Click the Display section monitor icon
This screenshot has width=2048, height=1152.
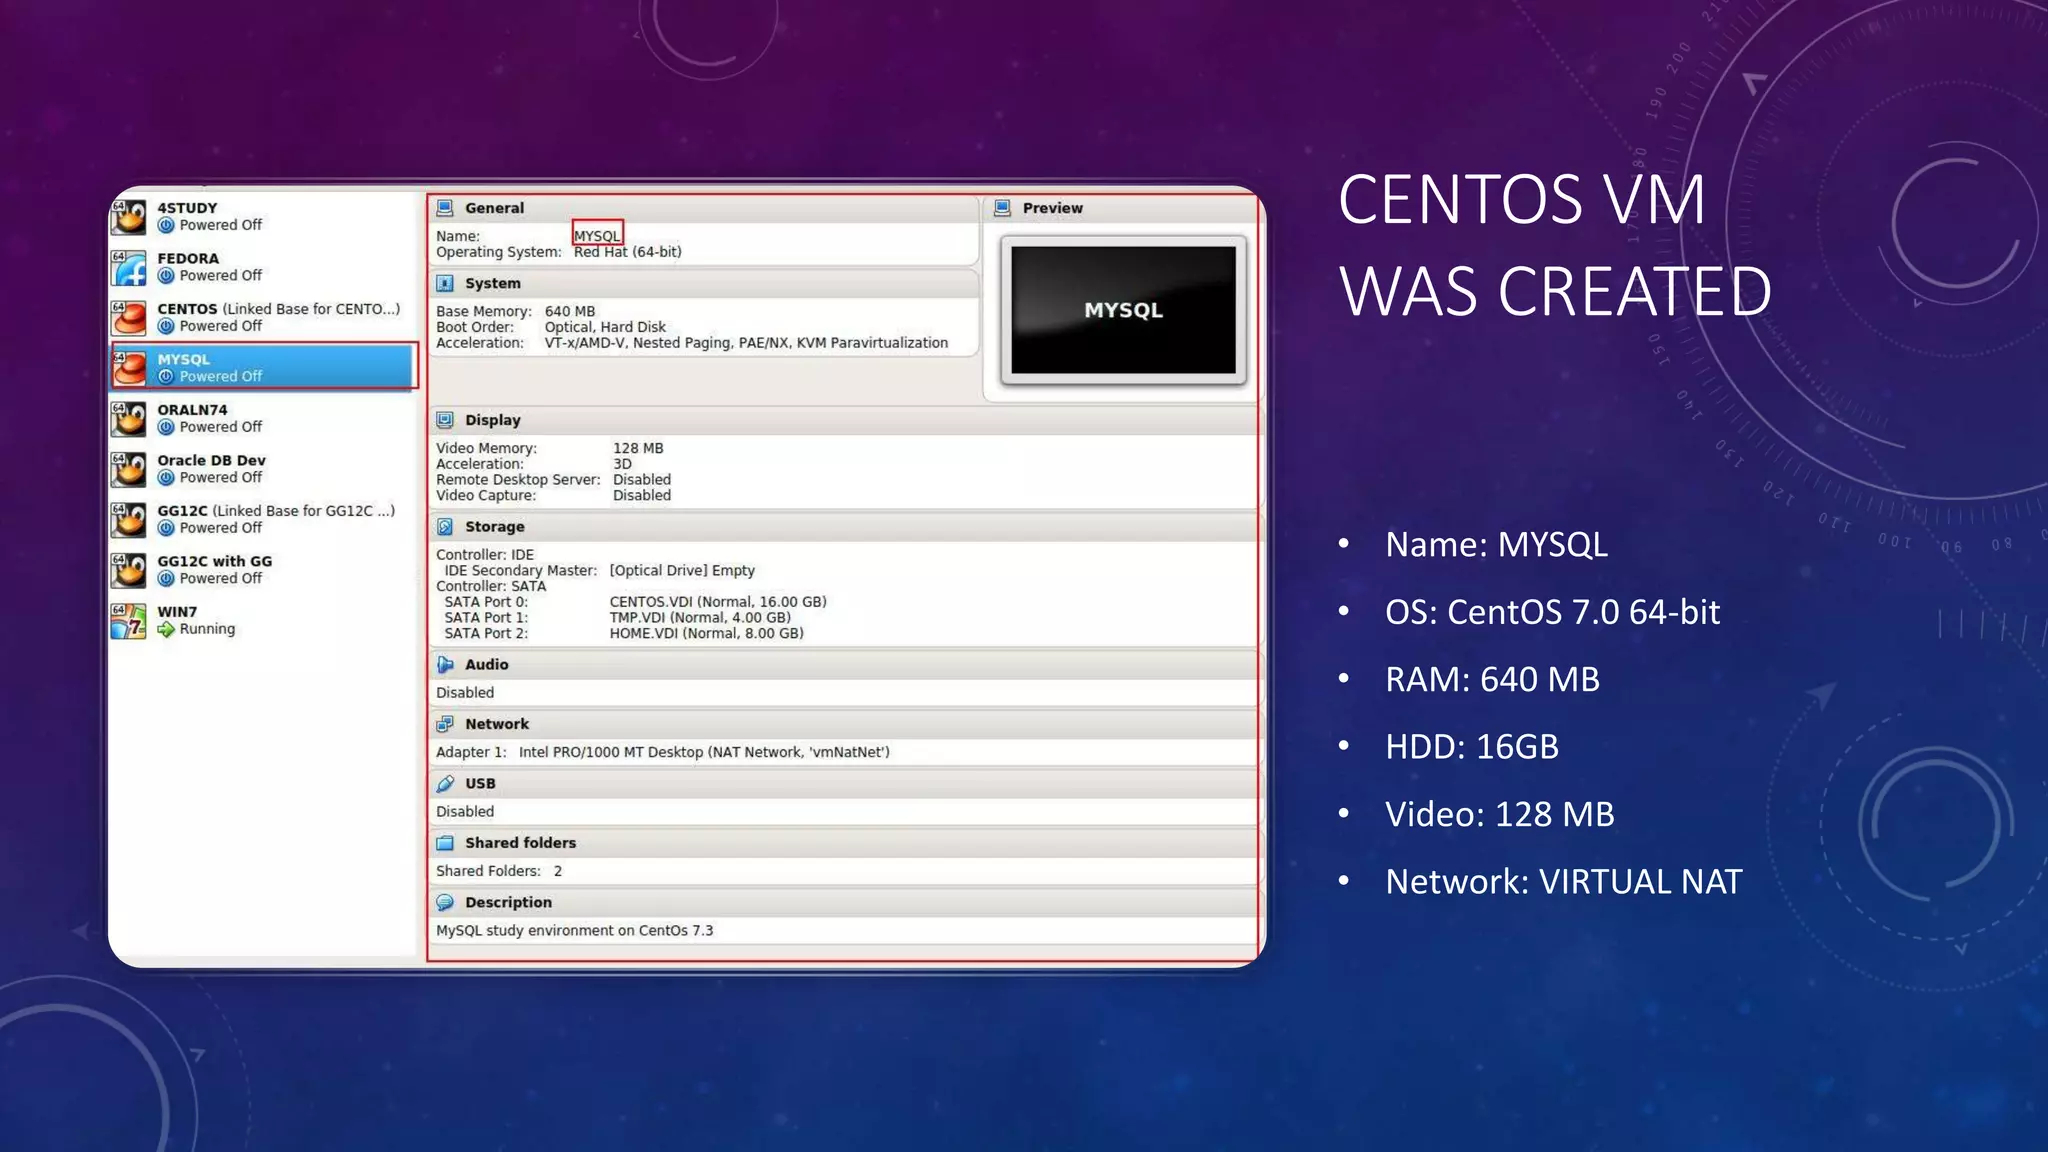pos(445,420)
